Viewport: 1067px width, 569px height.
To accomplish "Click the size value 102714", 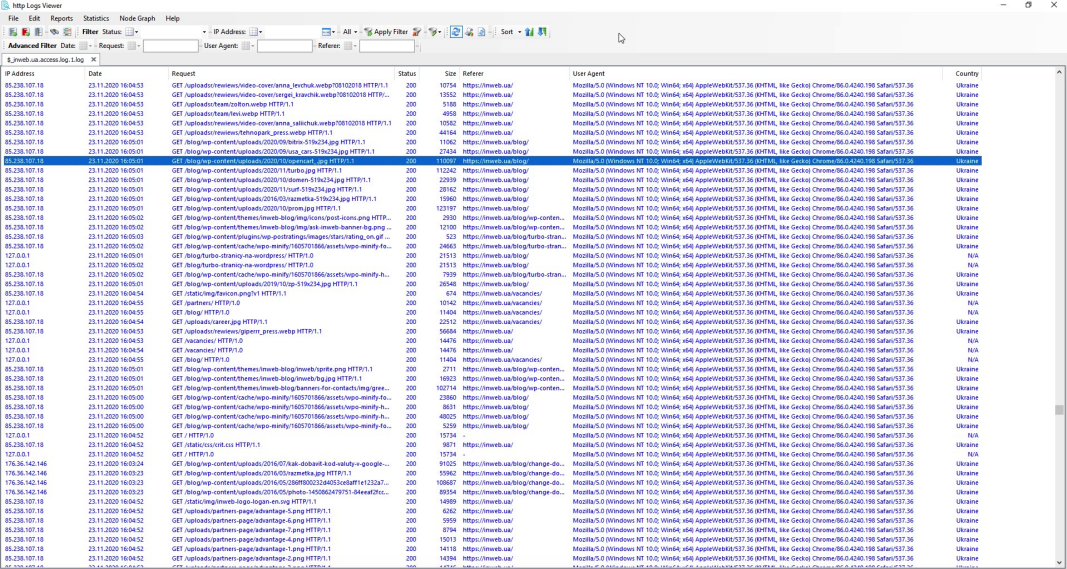I will click(x=446, y=388).
